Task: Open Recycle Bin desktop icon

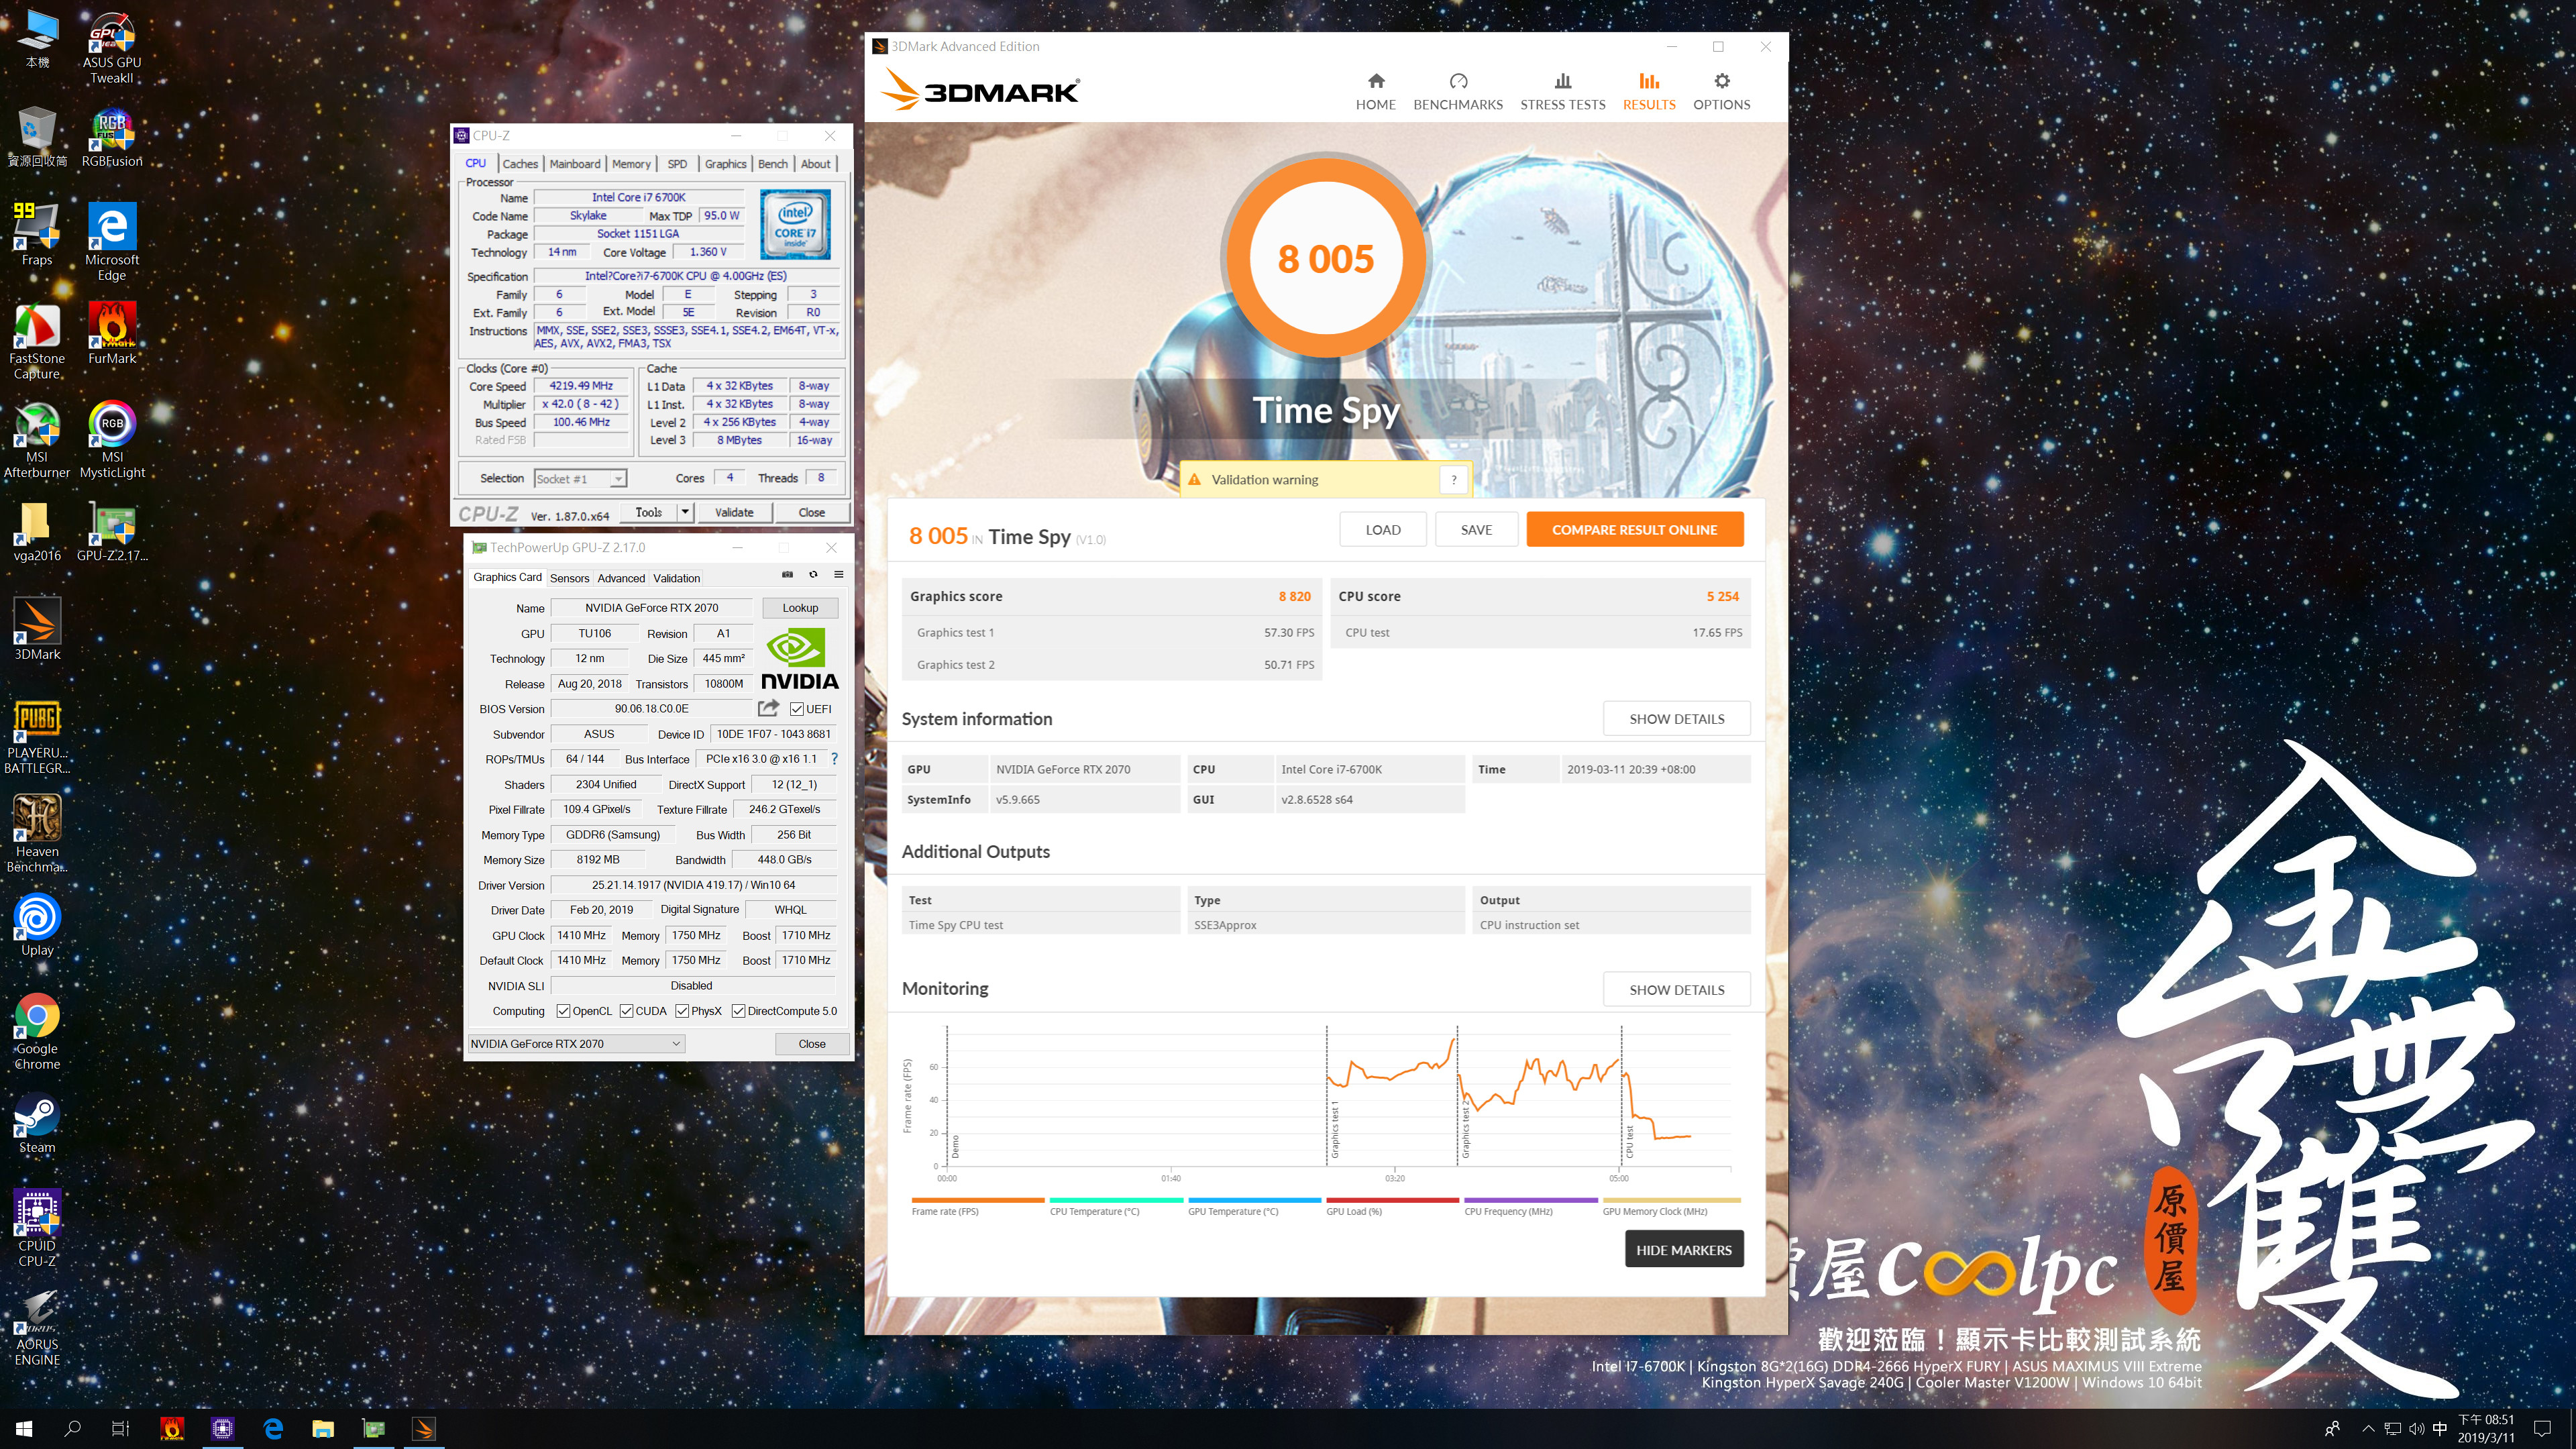Action: (x=37, y=137)
